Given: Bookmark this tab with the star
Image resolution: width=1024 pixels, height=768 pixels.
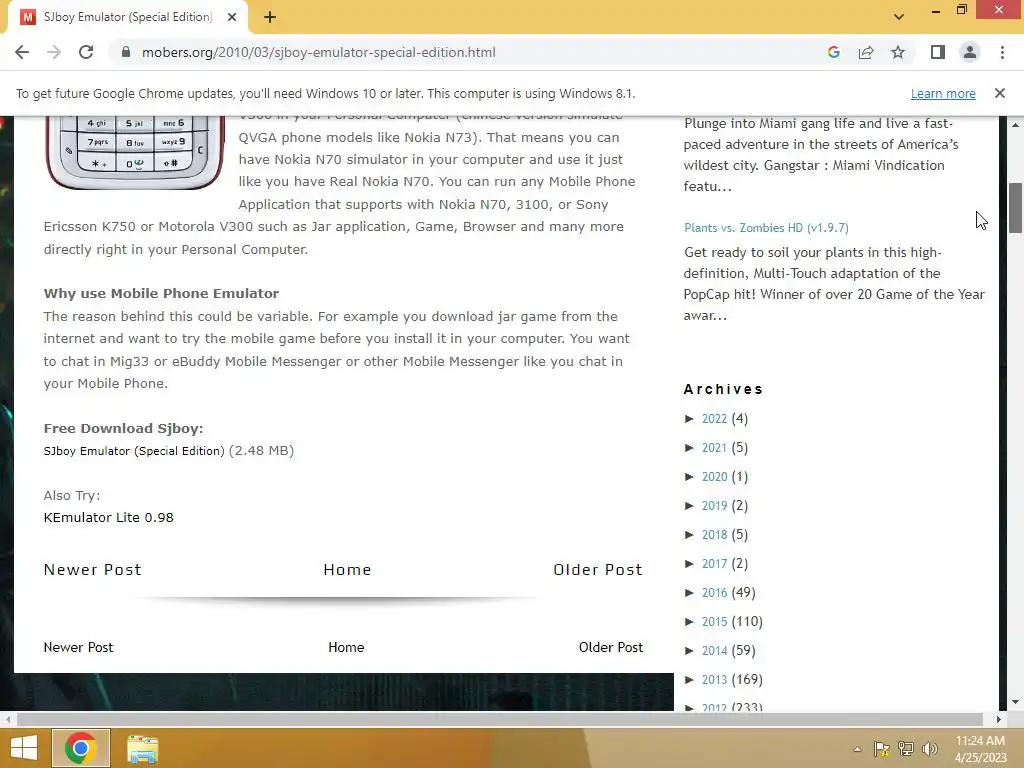Looking at the screenshot, I should pyautogui.click(x=898, y=52).
